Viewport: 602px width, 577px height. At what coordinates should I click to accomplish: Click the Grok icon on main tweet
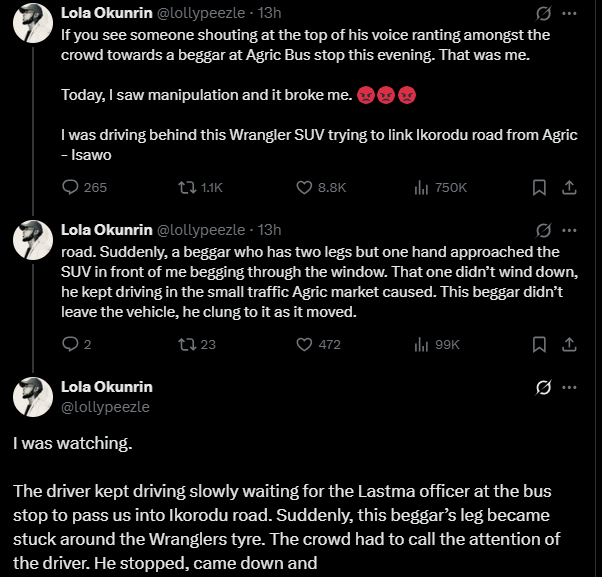tap(544, 387)
